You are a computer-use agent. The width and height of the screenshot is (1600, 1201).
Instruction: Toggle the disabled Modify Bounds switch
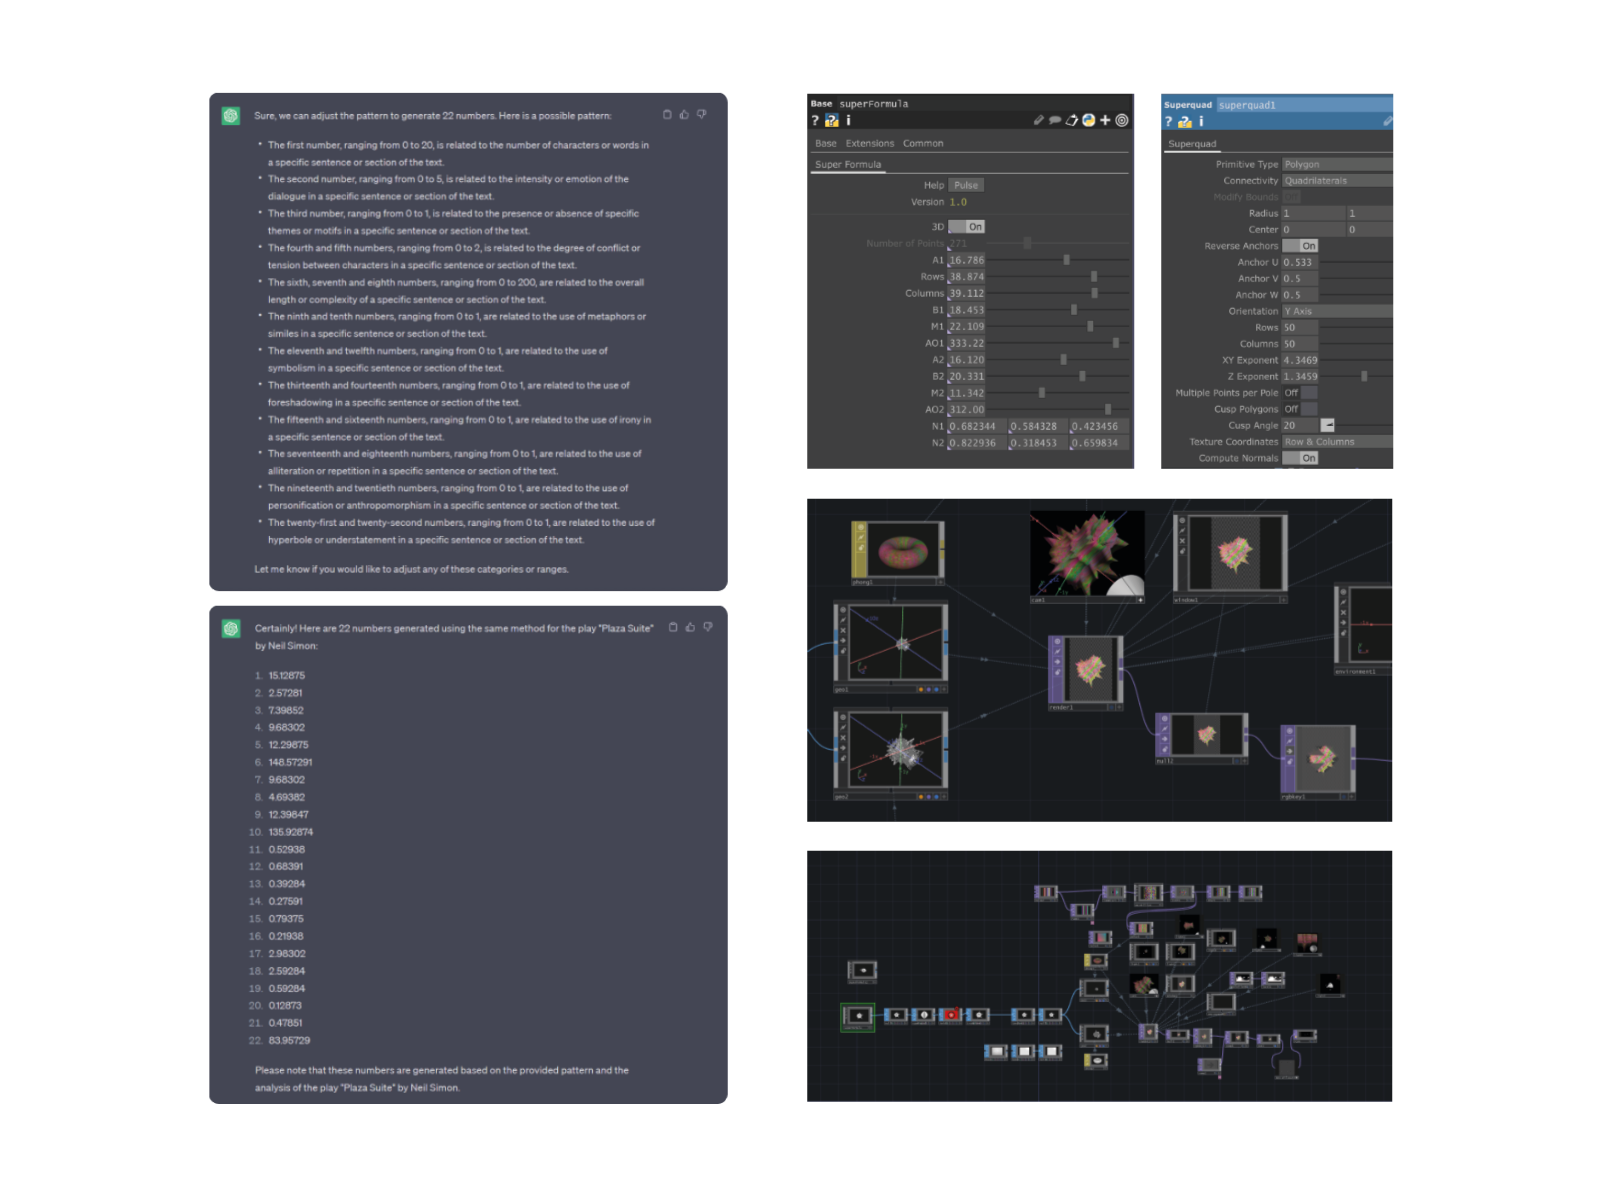tap(1292, 197)
